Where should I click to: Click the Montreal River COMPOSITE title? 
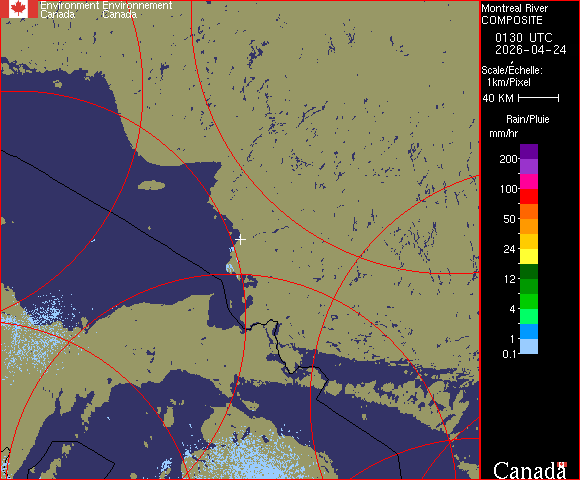click(515, 14)
